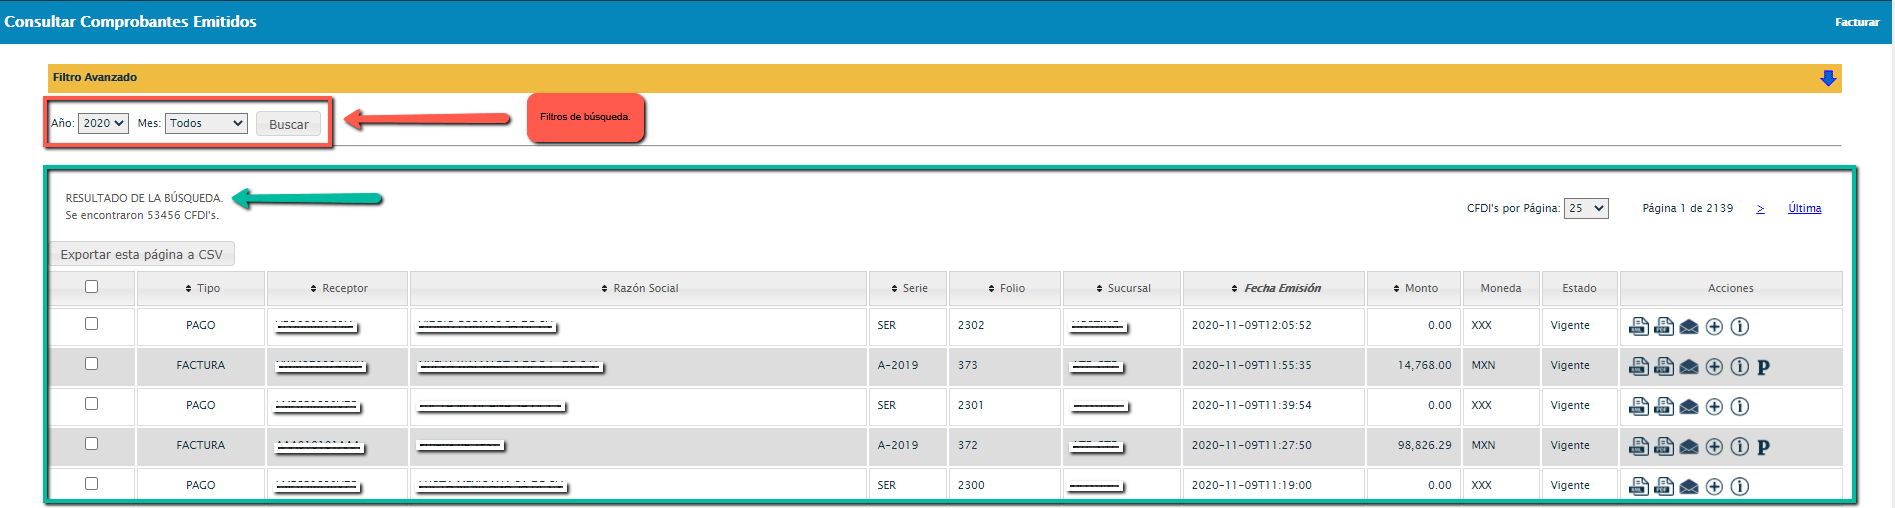Go to Última page link
Viewport: 1895px width, 508px height.
pos(1804,208)
